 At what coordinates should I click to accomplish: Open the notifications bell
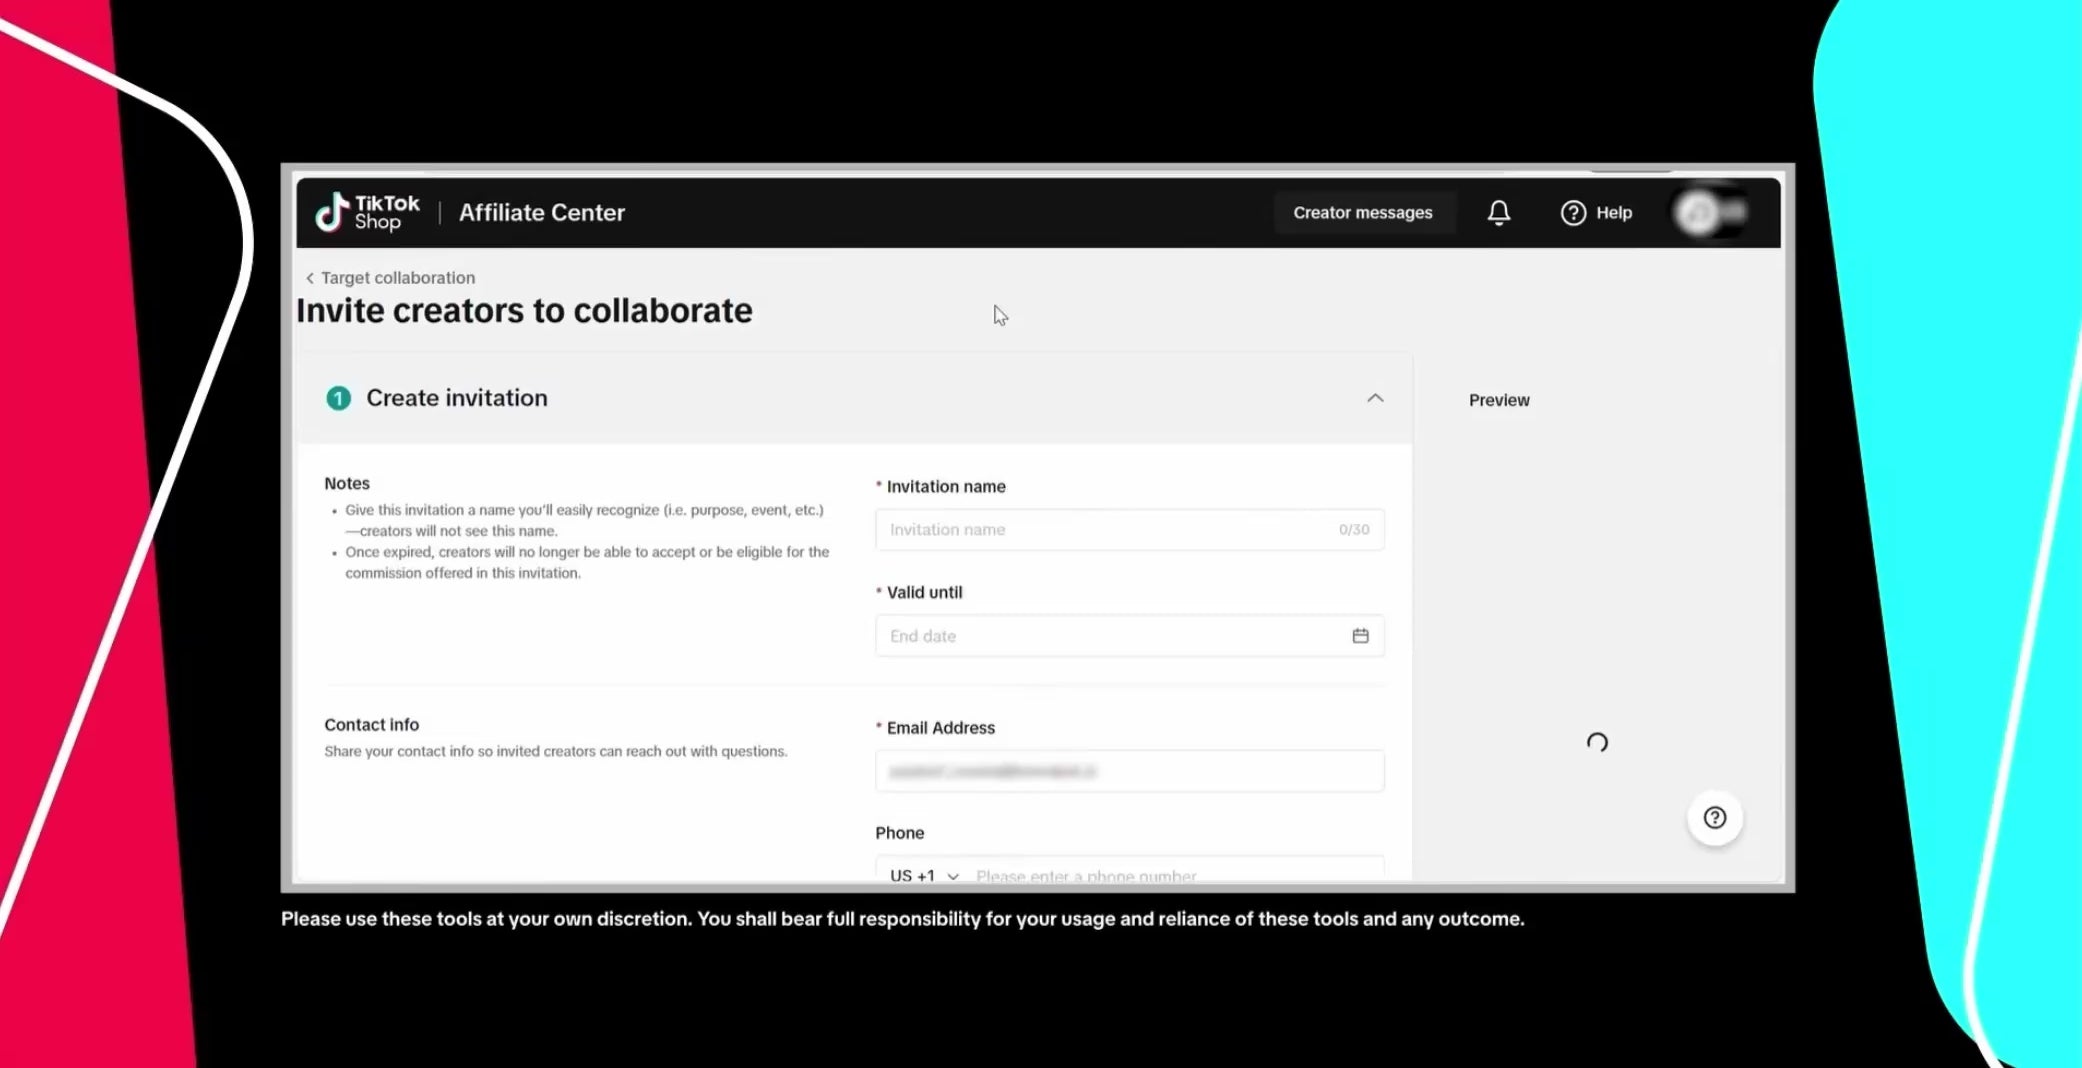[1498, 212]
